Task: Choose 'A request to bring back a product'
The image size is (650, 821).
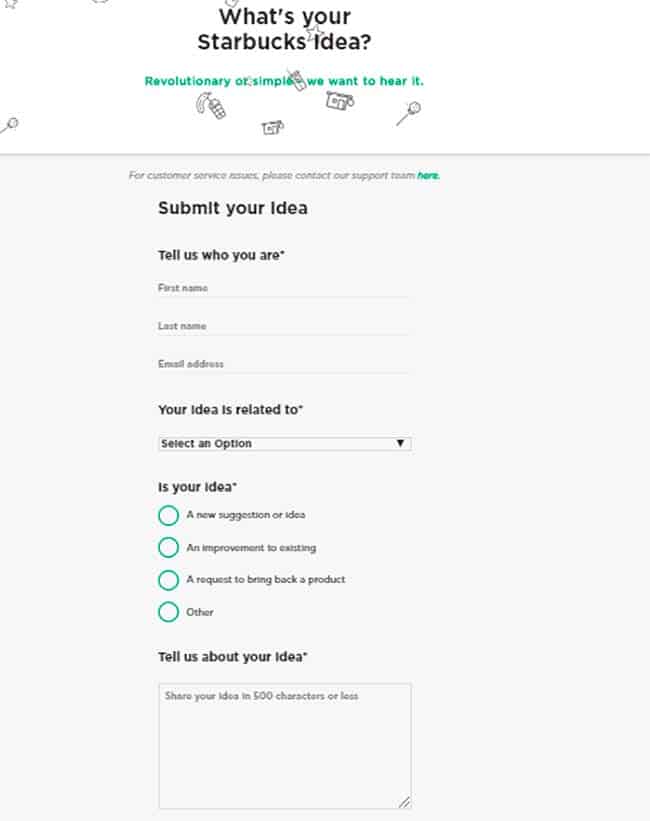Action: [x=168, y=580]
